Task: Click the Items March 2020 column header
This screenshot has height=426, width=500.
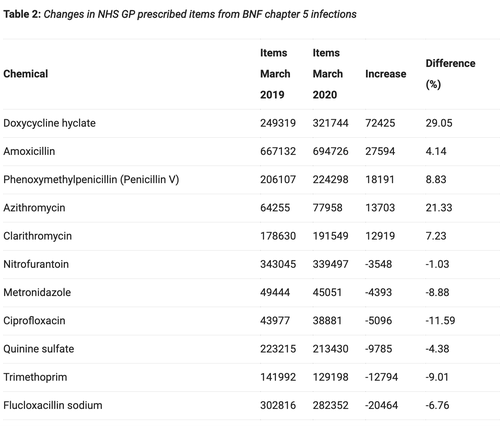Action: 328,74
